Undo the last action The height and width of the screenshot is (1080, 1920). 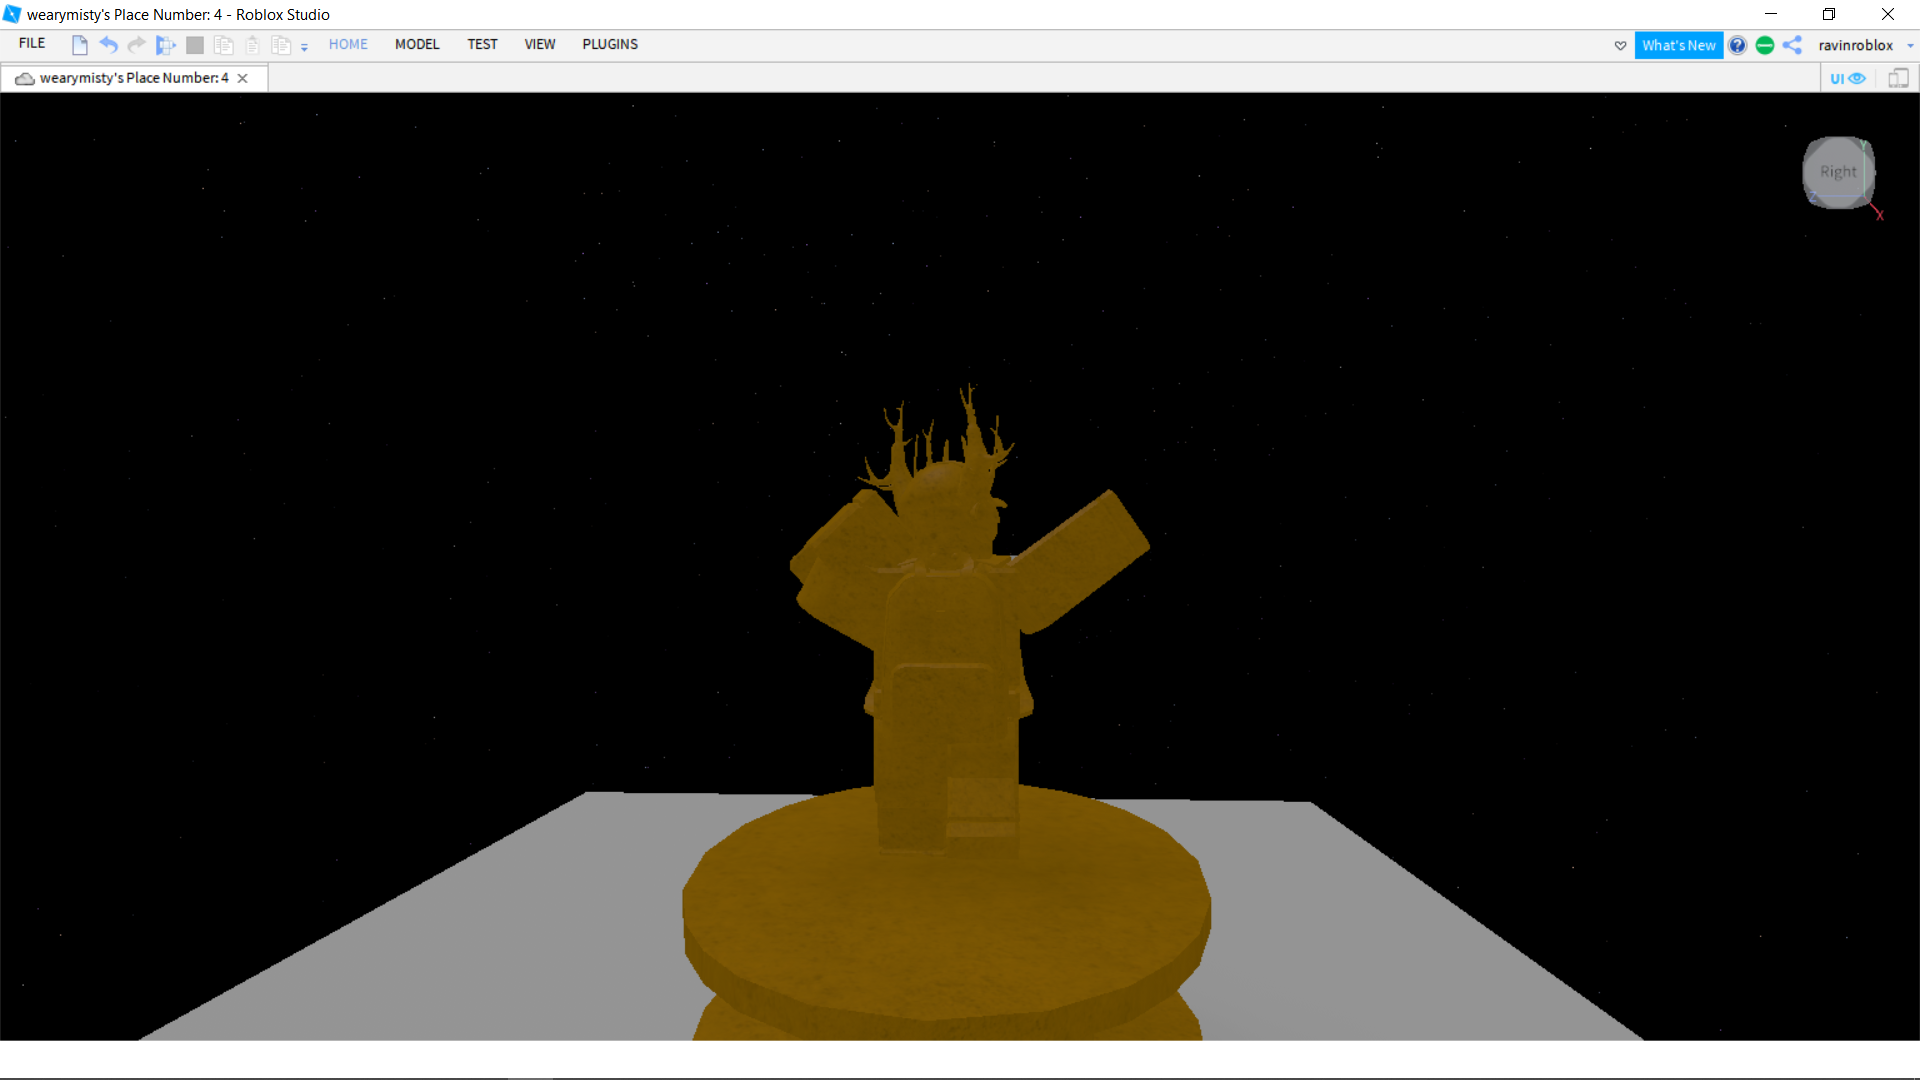click(x=108, y=45)
